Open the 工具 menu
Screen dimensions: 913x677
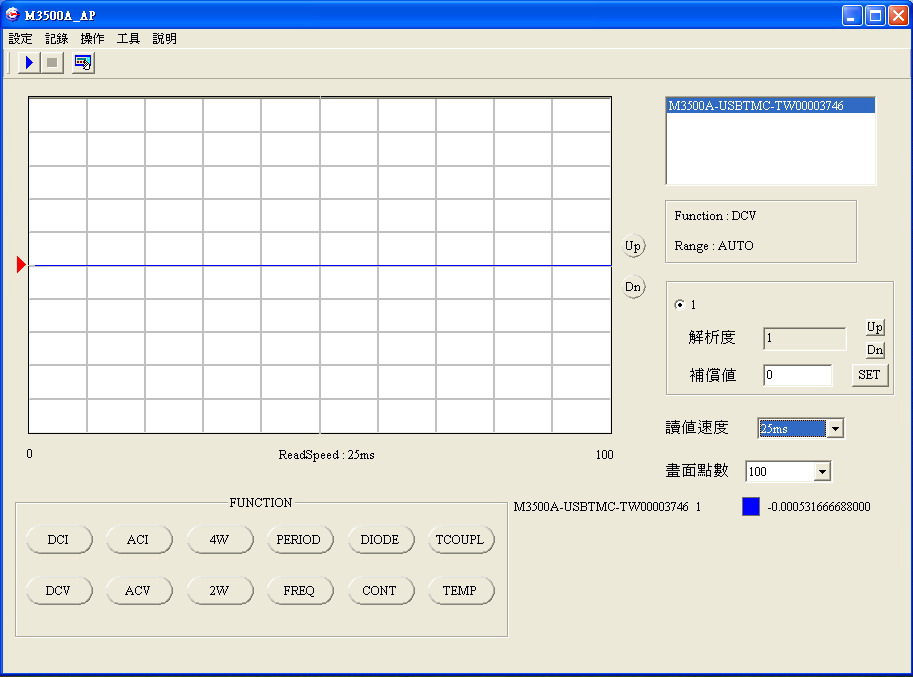coord(128,39)
